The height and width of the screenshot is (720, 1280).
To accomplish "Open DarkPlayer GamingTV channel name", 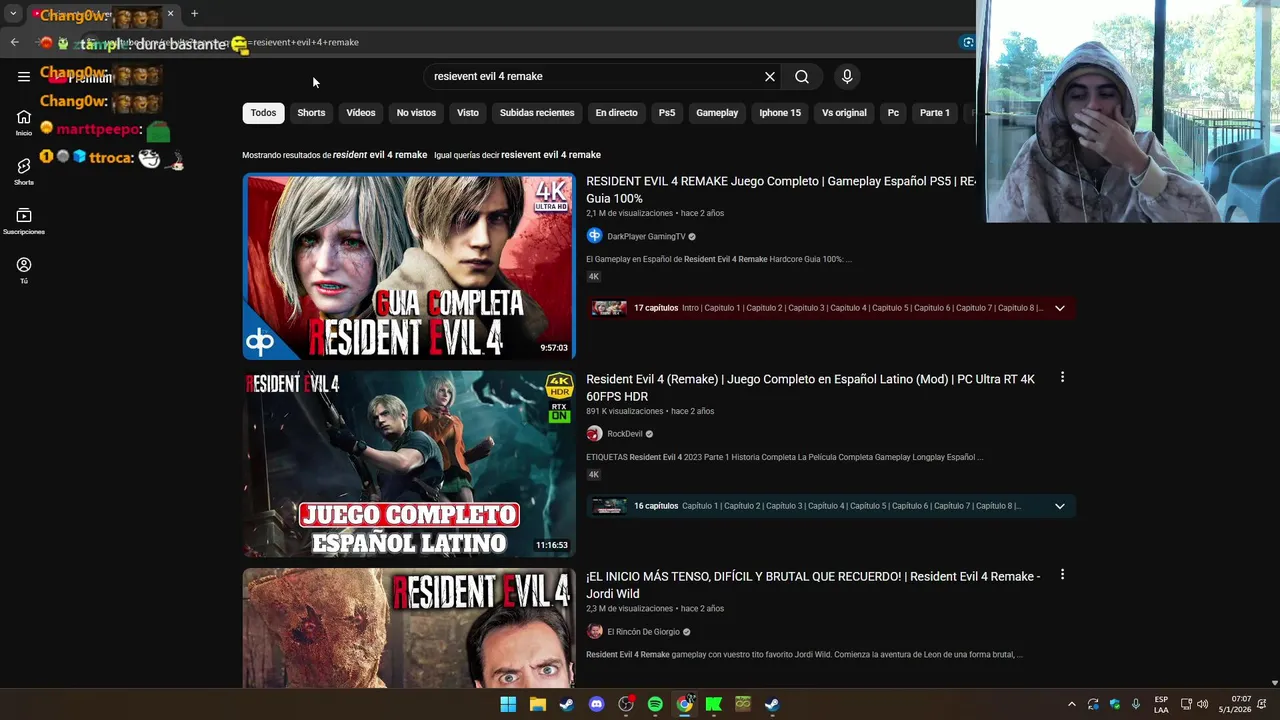I will pyautogui.click(x=646, y=237).
